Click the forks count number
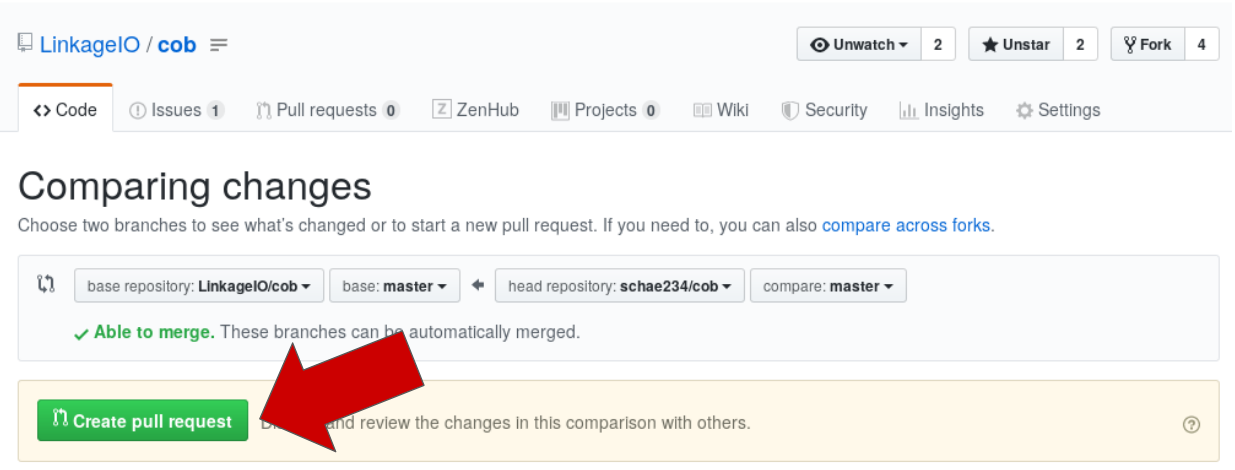The width and height of the screenshot is (1235, 470). (1201, 45)
